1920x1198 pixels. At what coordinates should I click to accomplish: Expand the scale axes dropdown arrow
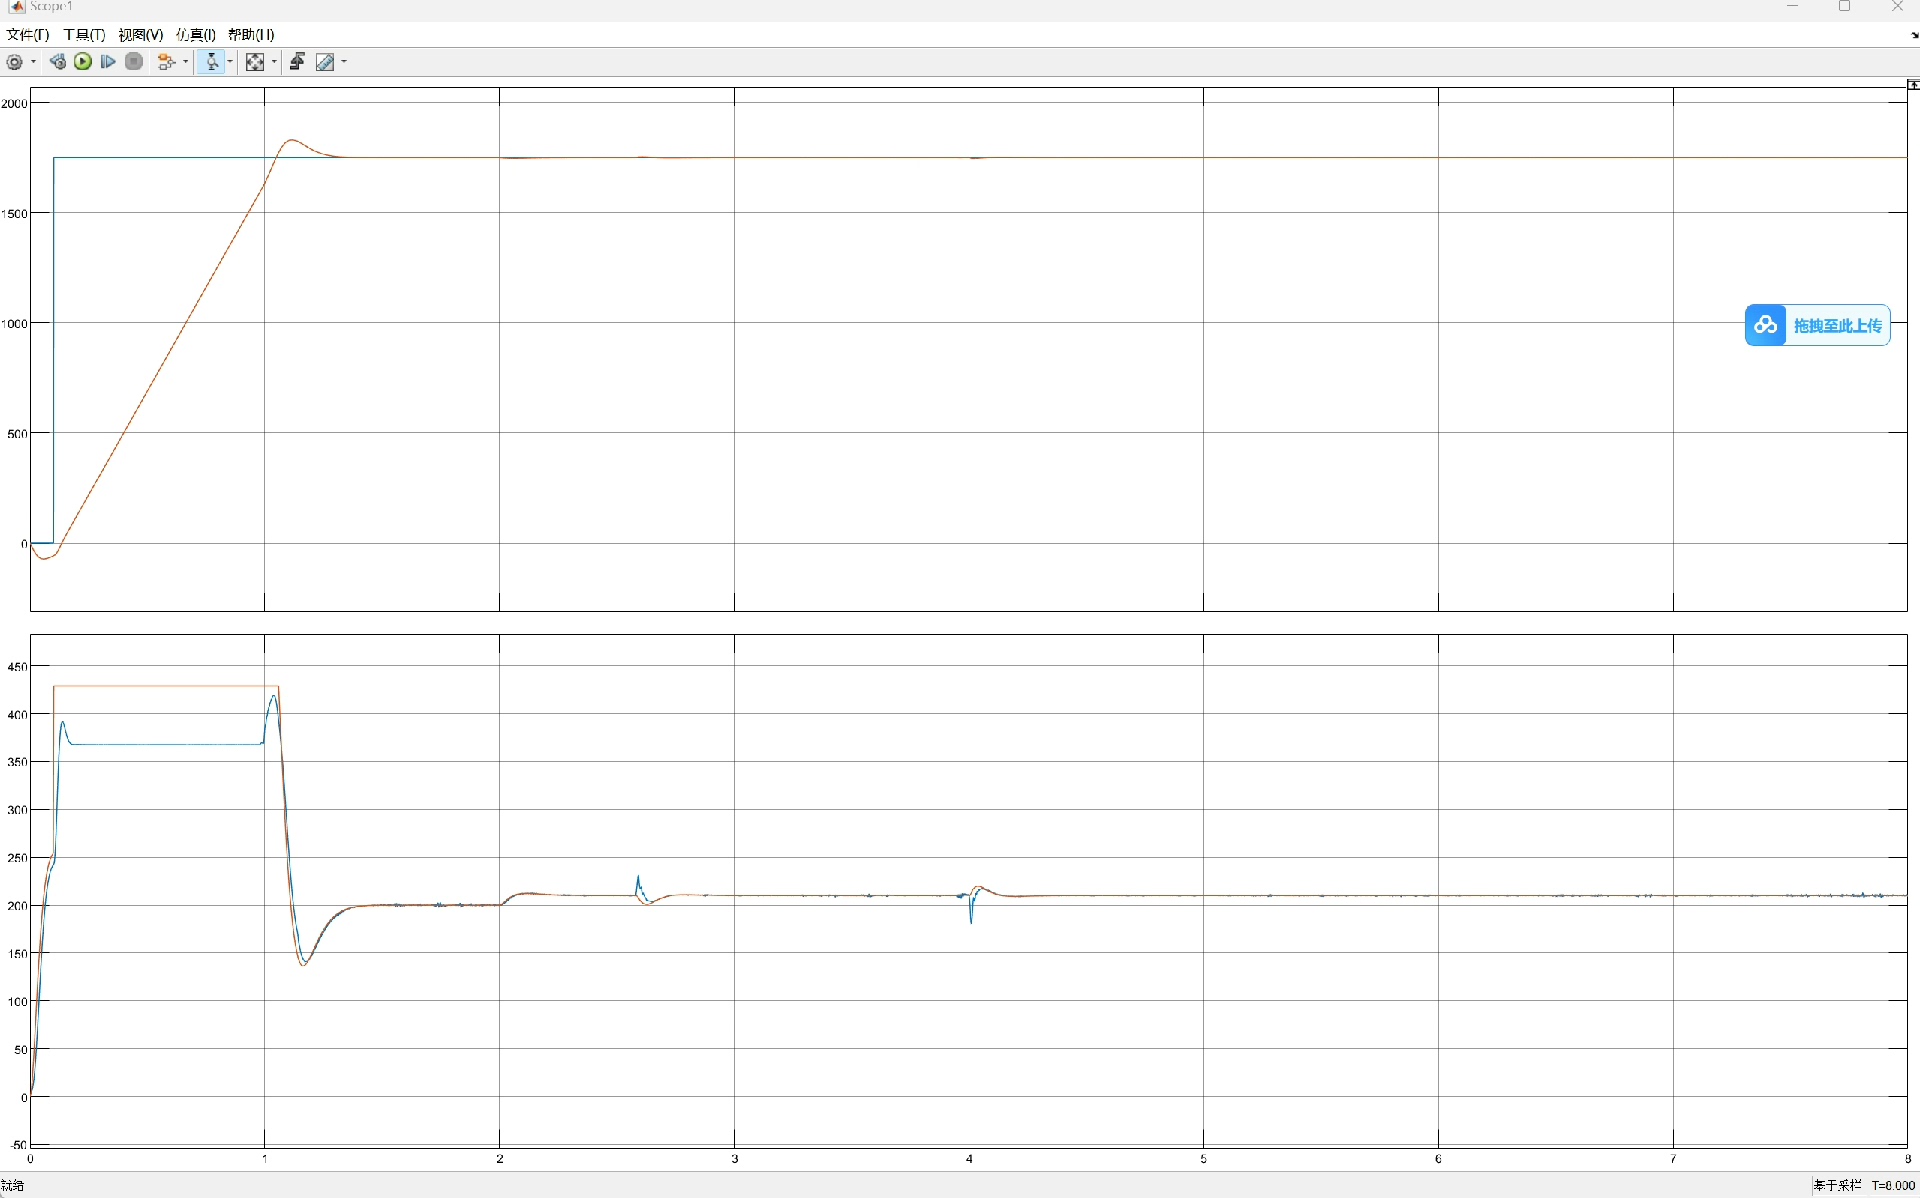(274, 62)
